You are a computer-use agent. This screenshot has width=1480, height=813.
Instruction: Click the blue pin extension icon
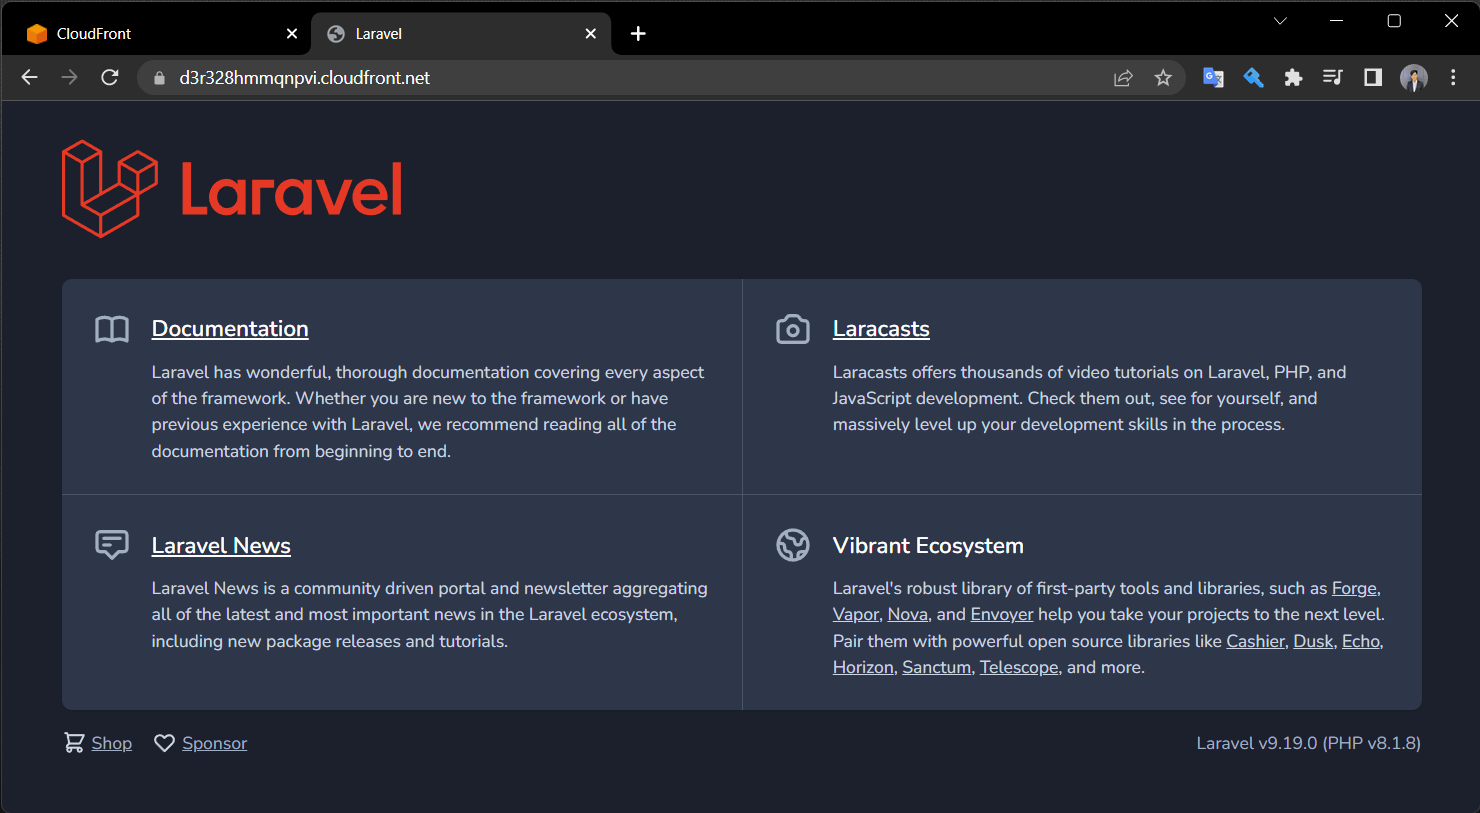pyautogui.click(x=1253, y=78)
